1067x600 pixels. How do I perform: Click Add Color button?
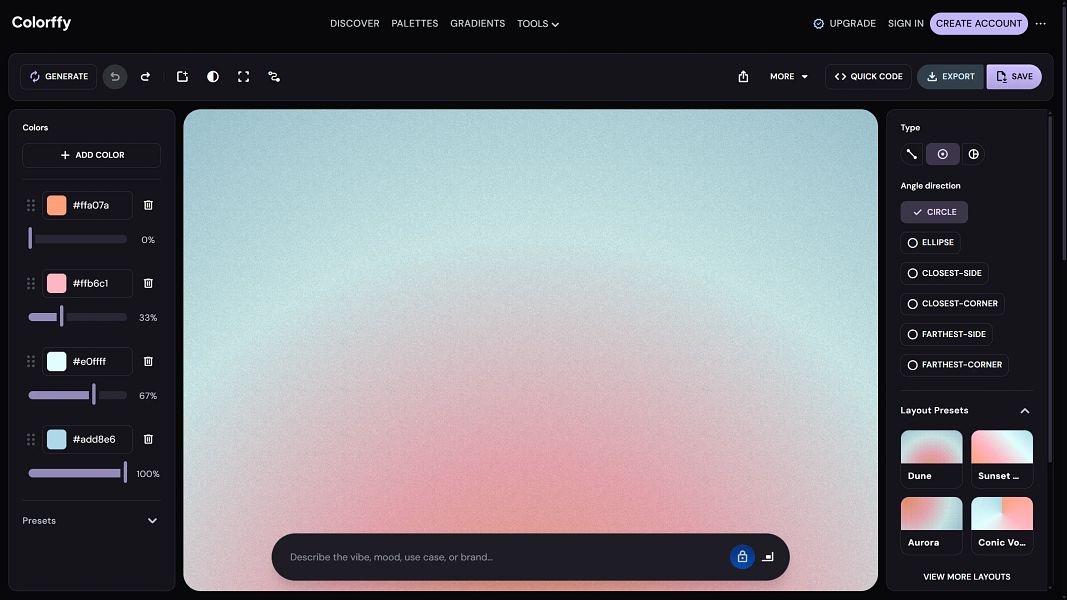click(92, 155)
